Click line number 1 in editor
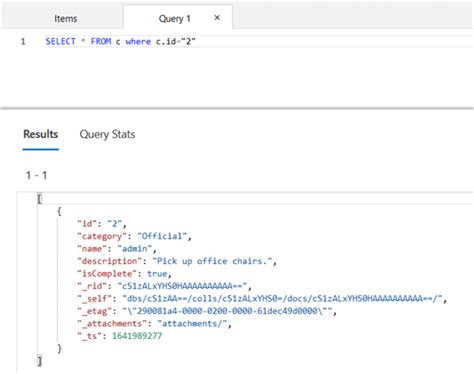This screenshot has width=474, height=374. (23, 41)
